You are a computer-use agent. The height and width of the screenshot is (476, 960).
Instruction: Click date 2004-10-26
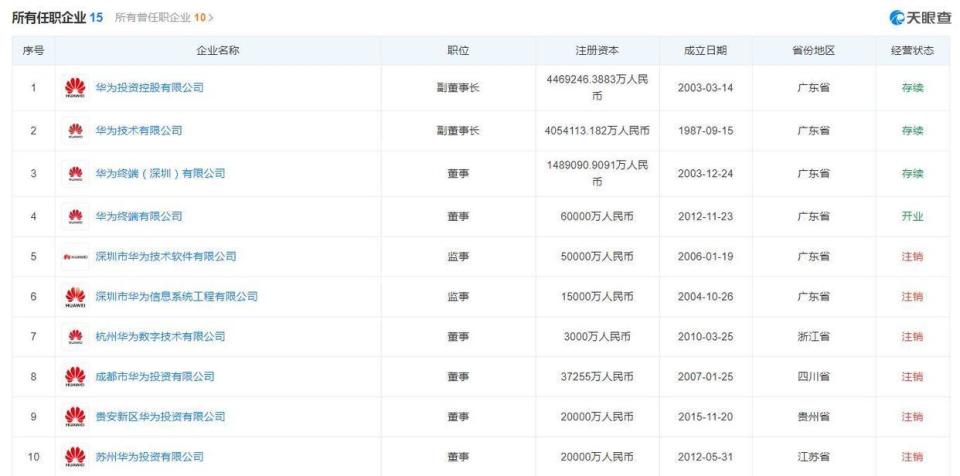(x=705, y=297)
